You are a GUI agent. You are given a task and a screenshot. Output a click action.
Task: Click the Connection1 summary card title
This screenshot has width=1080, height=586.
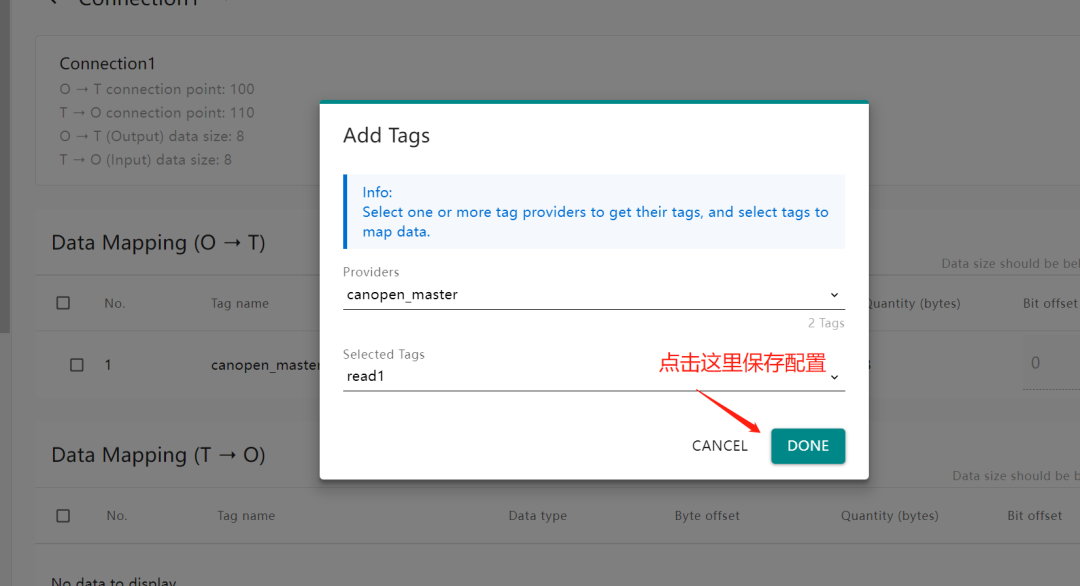coord(108,64)
